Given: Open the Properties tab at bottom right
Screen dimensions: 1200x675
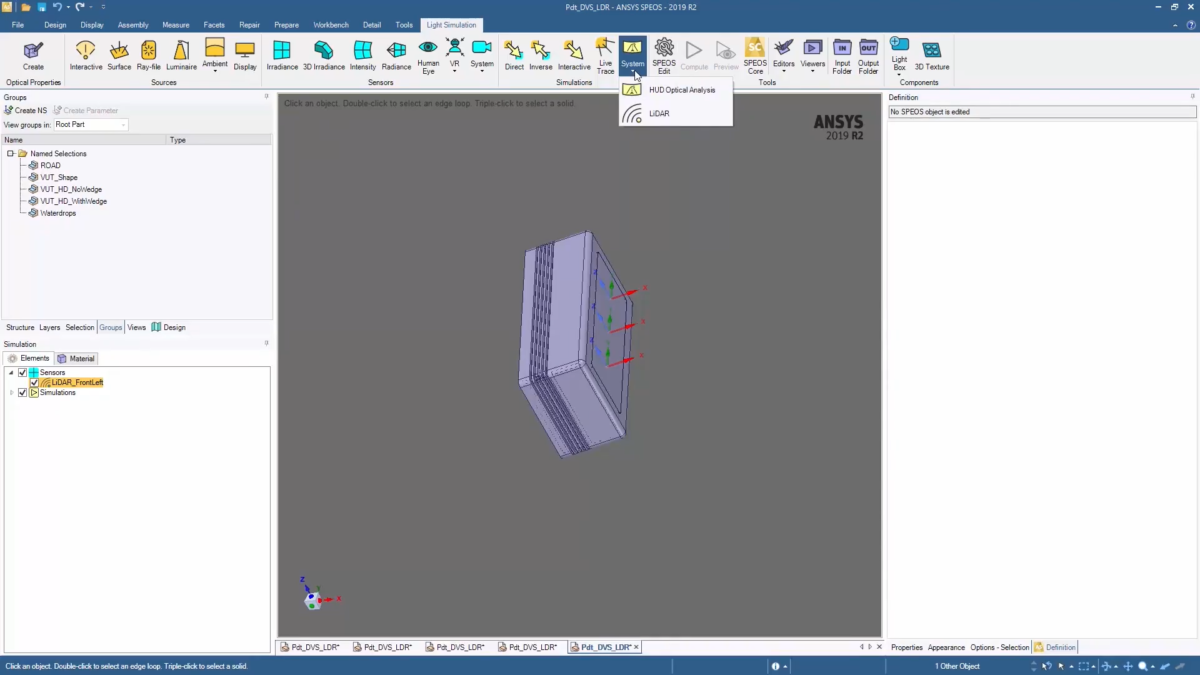Looking at the screenshot, I should tap(907, 647).
